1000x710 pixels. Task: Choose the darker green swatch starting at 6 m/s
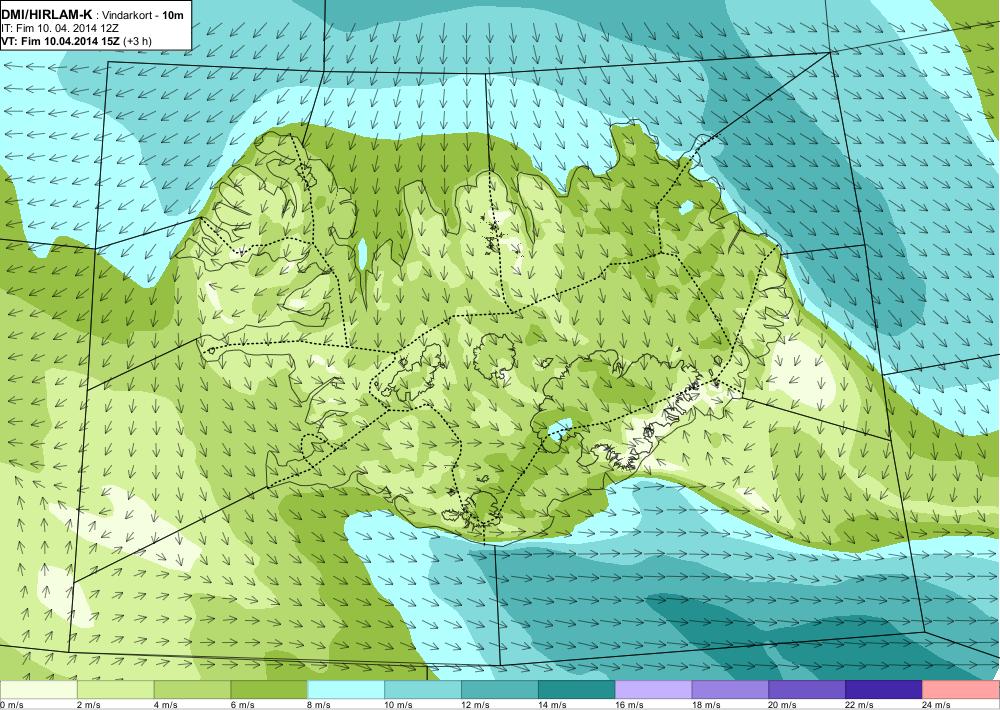269,690
